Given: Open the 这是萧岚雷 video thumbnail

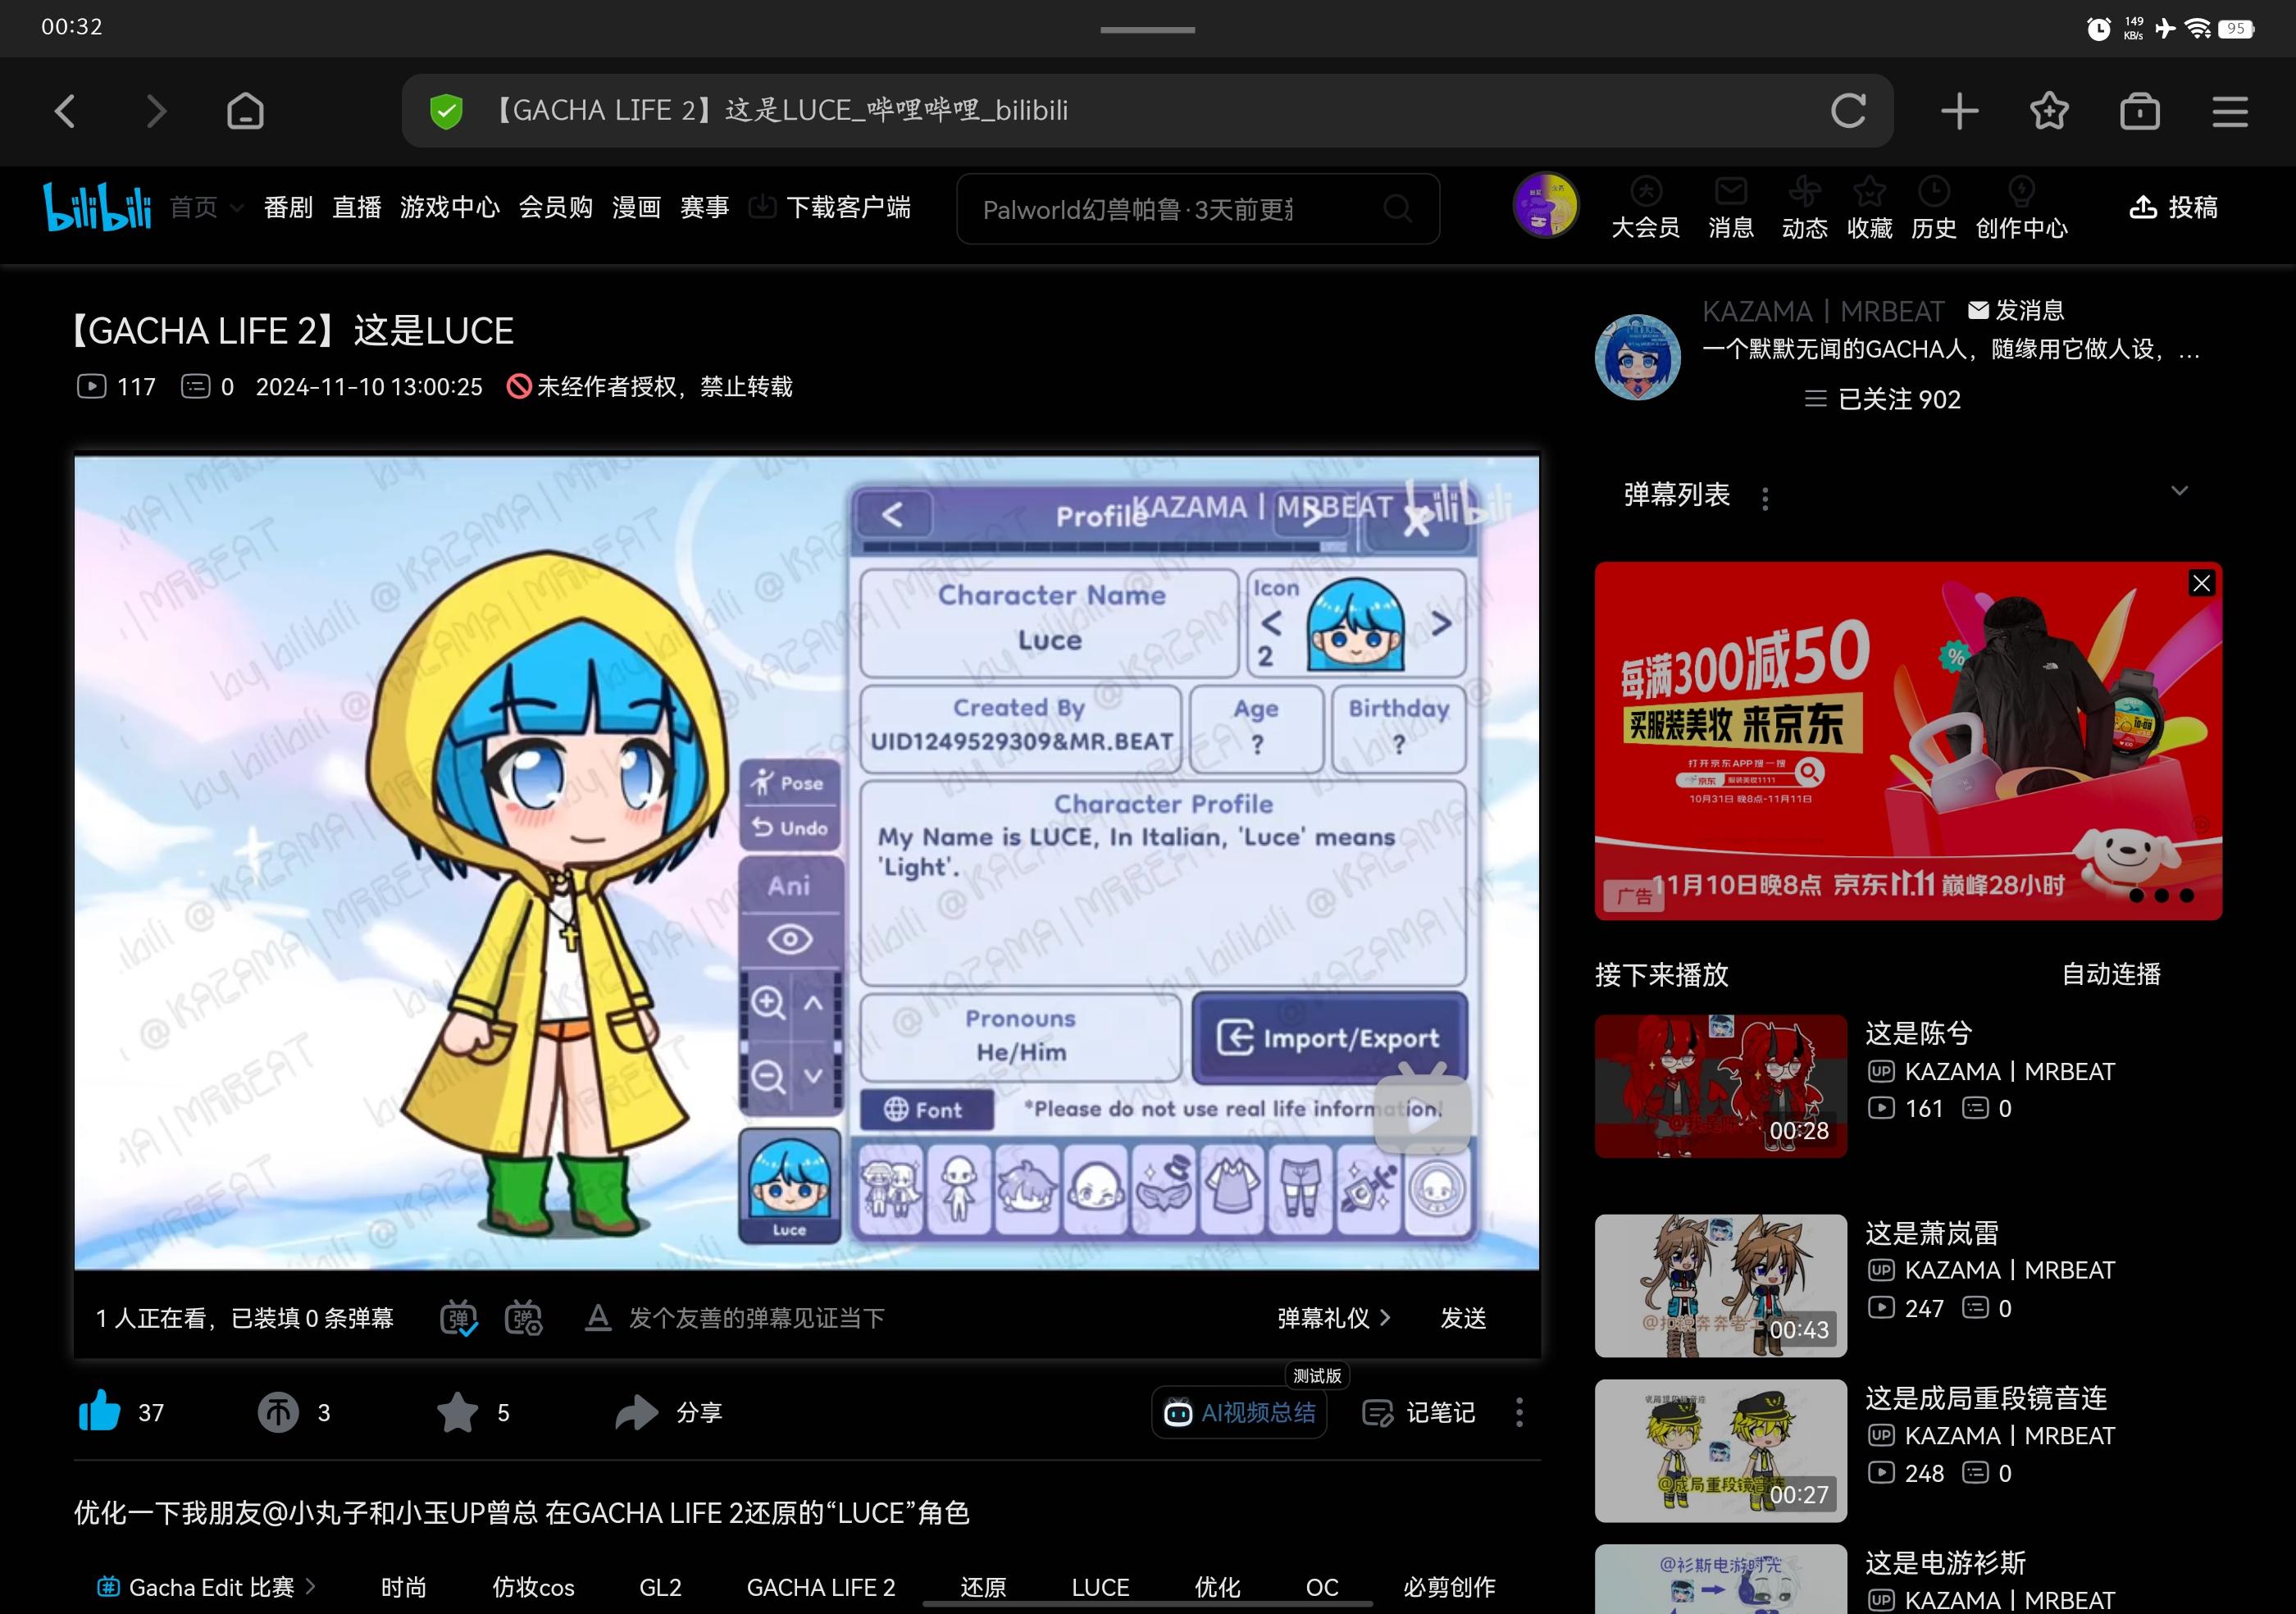Looking at the screenshot, I should (1720, 1285).
